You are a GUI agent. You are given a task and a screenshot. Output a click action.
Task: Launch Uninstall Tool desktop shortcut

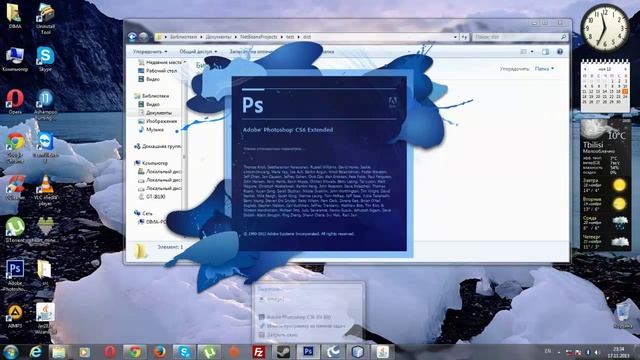45,18
